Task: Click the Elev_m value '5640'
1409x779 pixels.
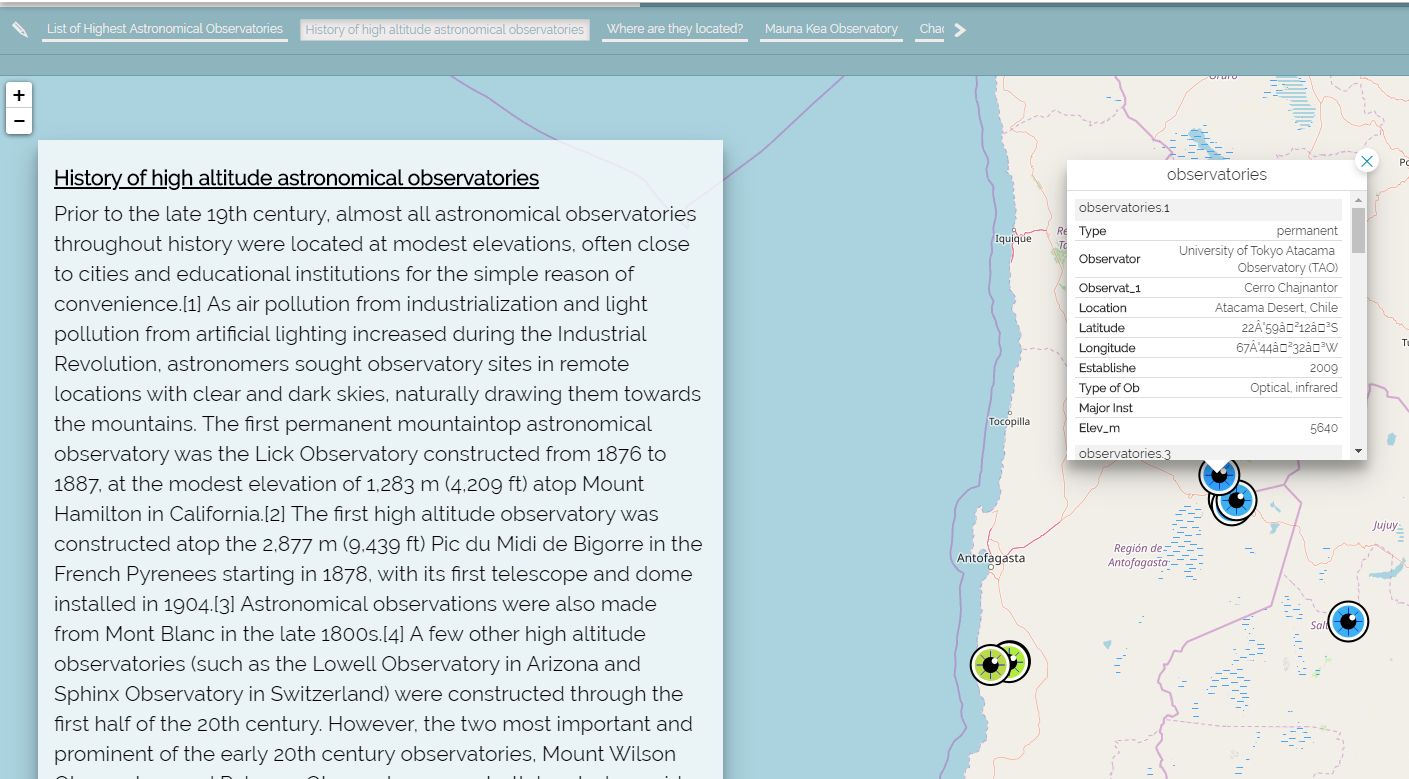Action: (1324, 428)
